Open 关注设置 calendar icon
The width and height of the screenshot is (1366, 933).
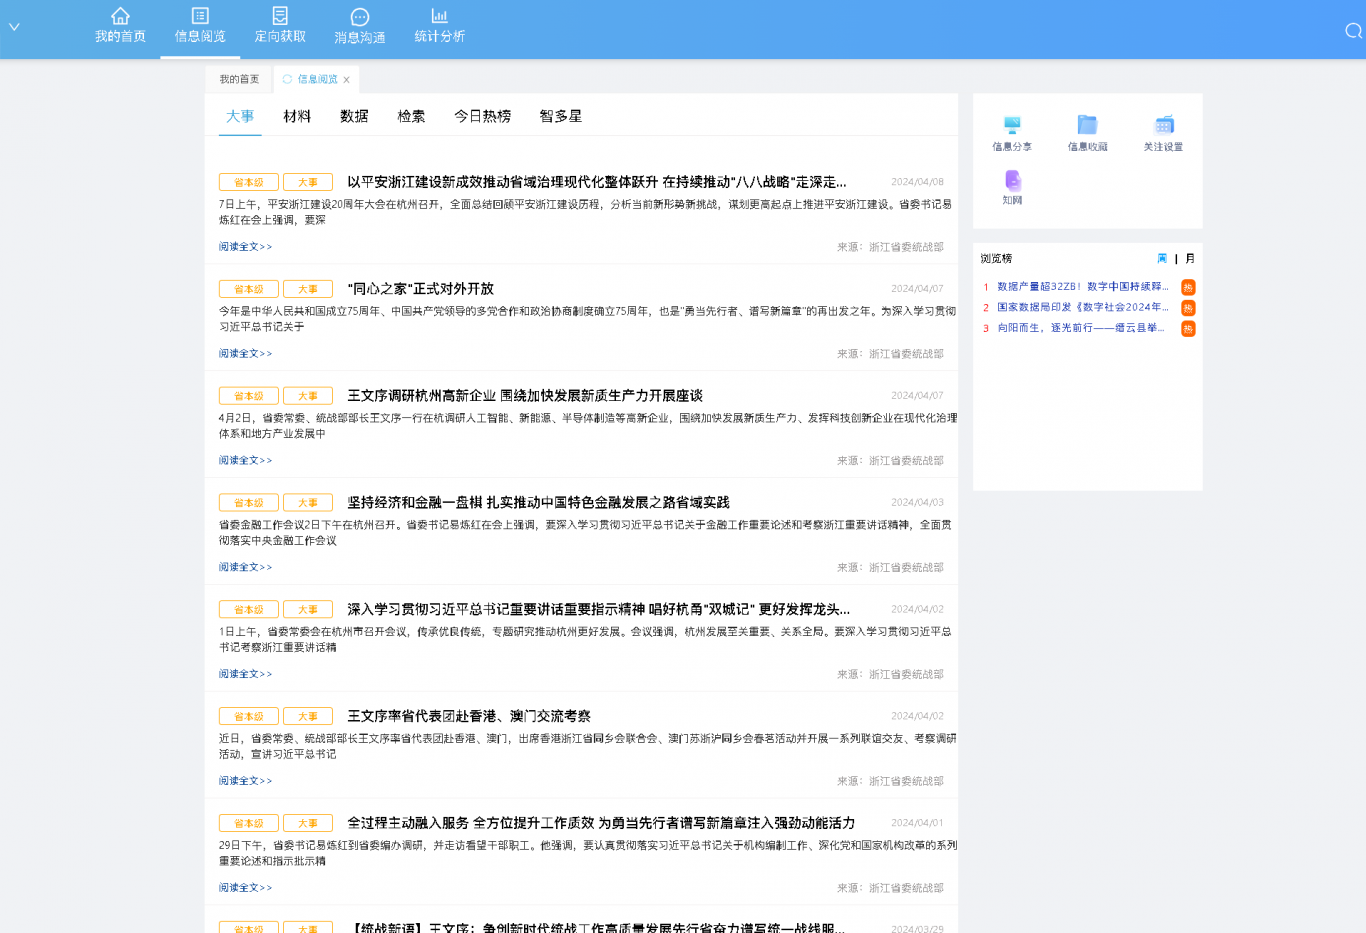click(1164, 125)
